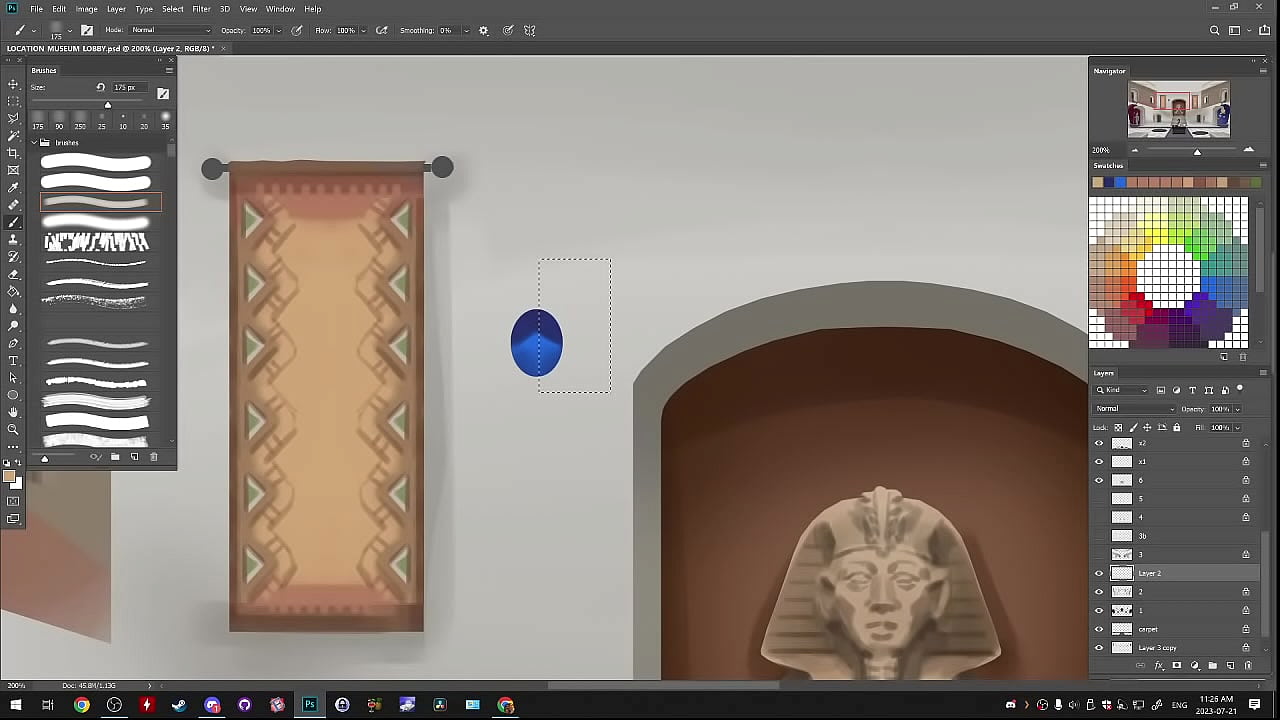This screenshot has width=1280, height=720.
Task: Select the Paint Bucket tool
Action: click(13, 291)
